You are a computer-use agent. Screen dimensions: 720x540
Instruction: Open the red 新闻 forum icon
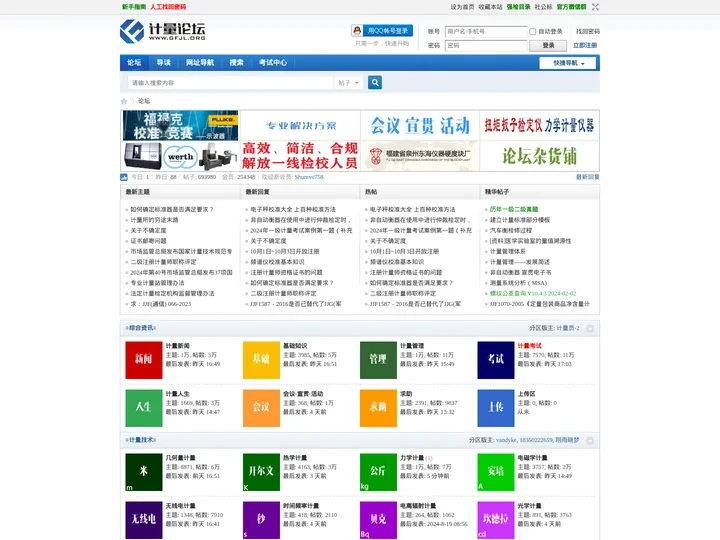click(x=144, y=360)
